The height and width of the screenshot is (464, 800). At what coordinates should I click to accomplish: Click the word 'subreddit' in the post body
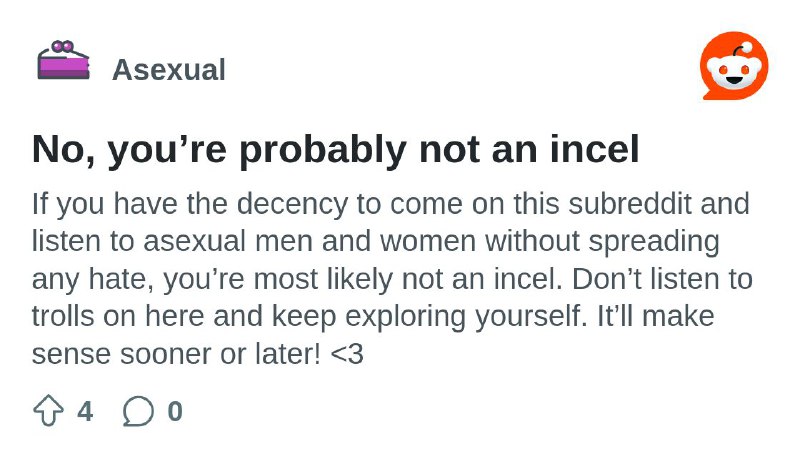click(x=630, y=203)
